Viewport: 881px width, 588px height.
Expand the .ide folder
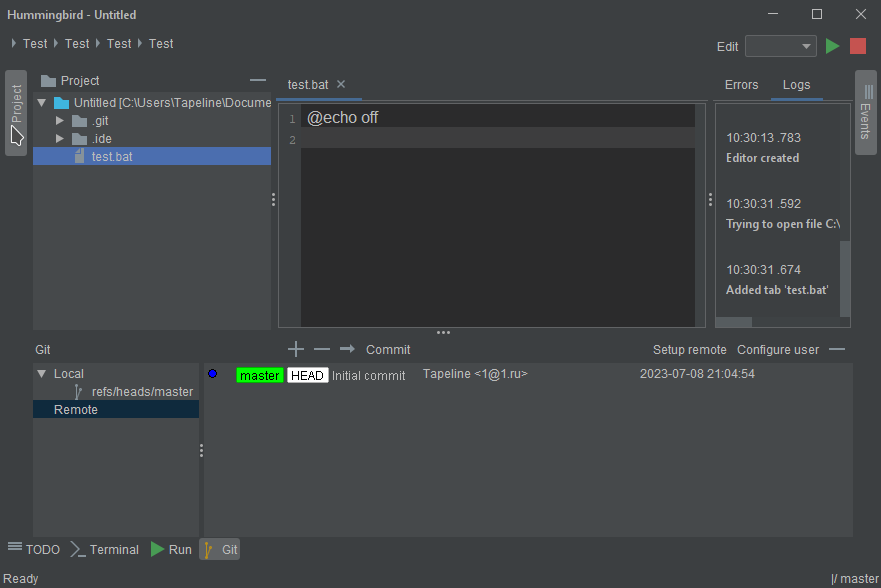coord(60,139)
